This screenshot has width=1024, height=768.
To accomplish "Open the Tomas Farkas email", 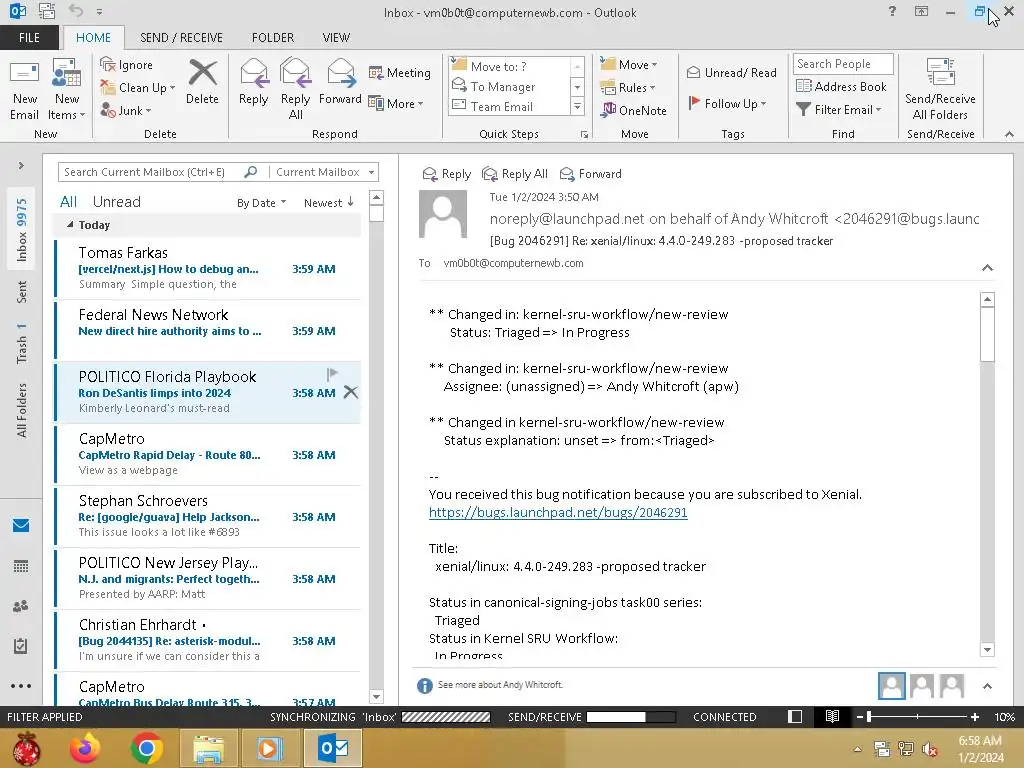I will coord(208,268).
